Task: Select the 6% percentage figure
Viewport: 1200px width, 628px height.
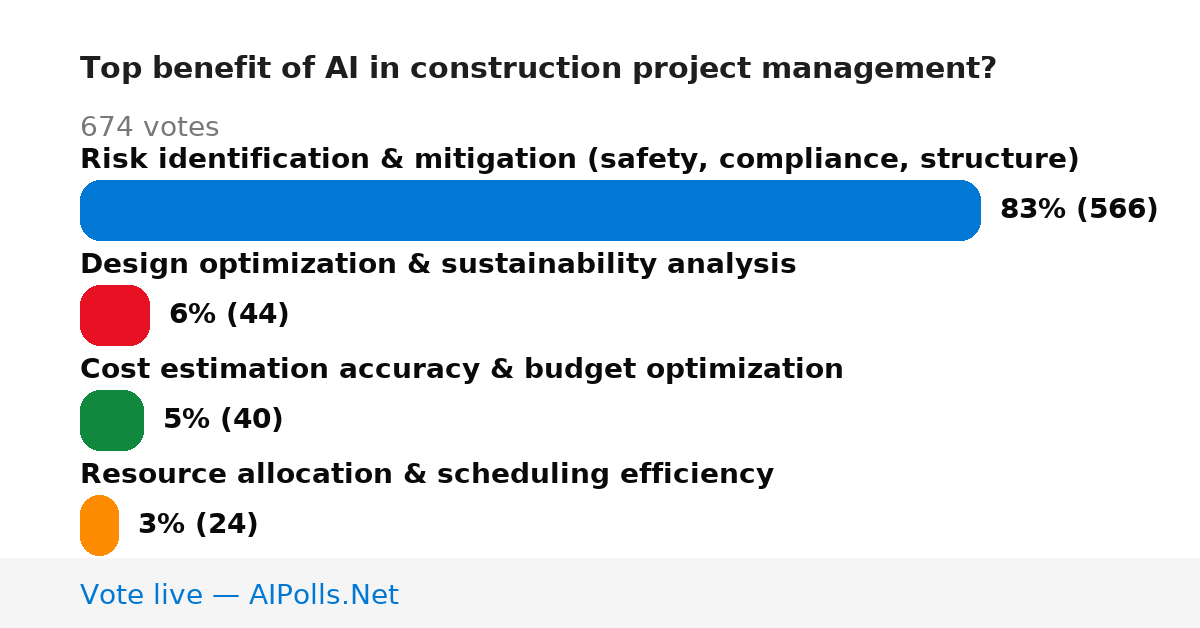Action: point(193,314)
